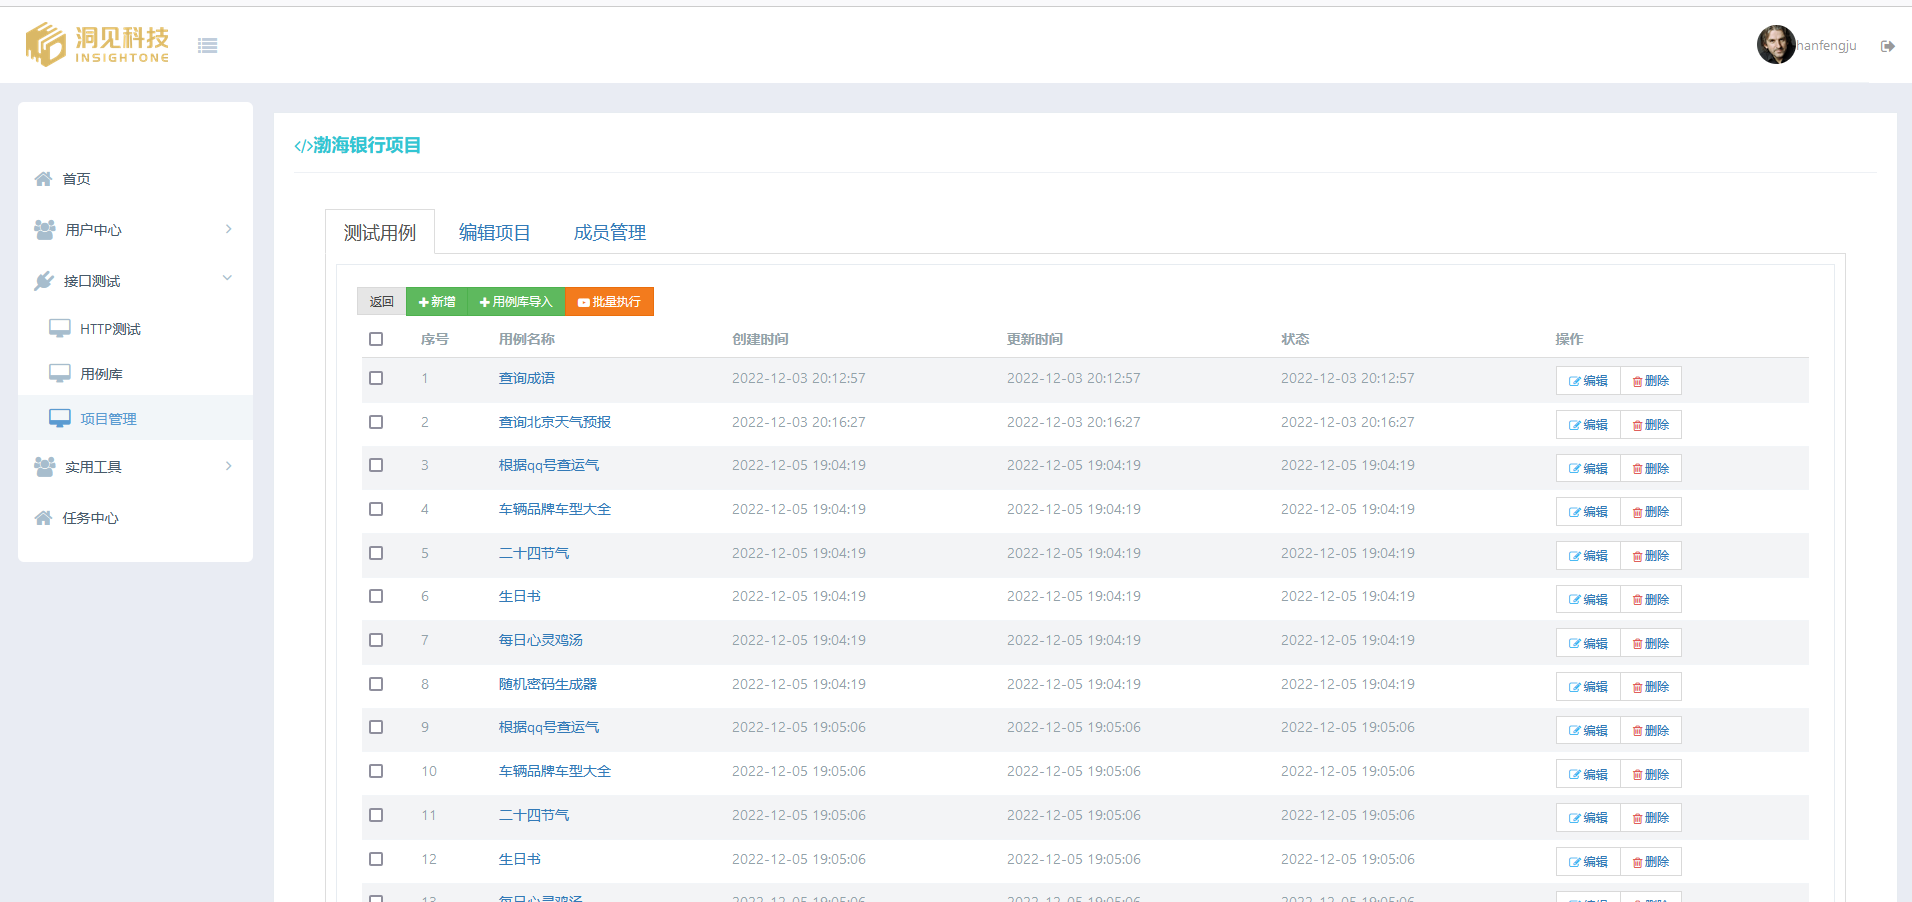Screen dimensions: 1912x902
Task: Click the 返回 button
Action: point(381,302)
